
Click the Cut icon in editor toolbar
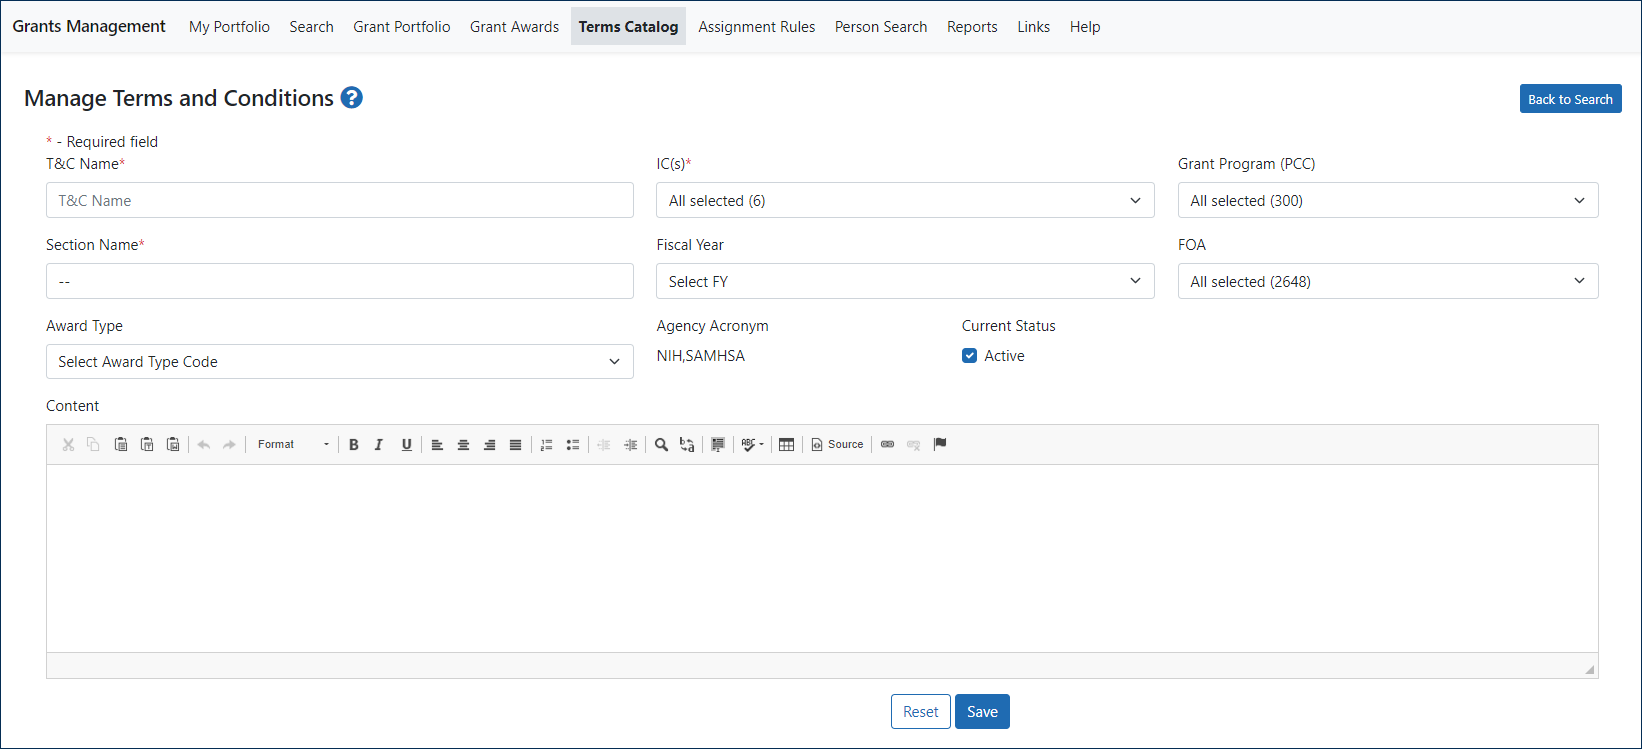pyautogui.click(x=68, y=445)
